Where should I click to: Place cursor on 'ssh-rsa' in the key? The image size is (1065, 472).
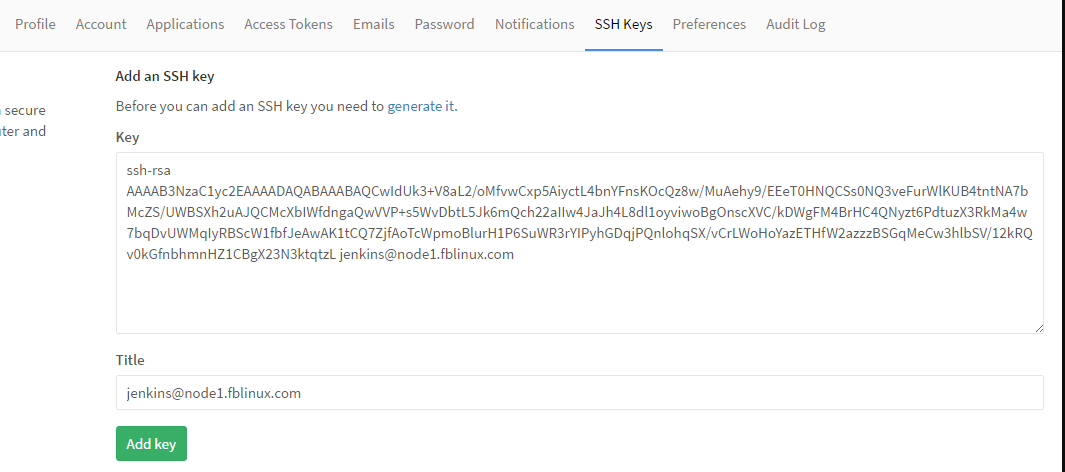point(149,170)
